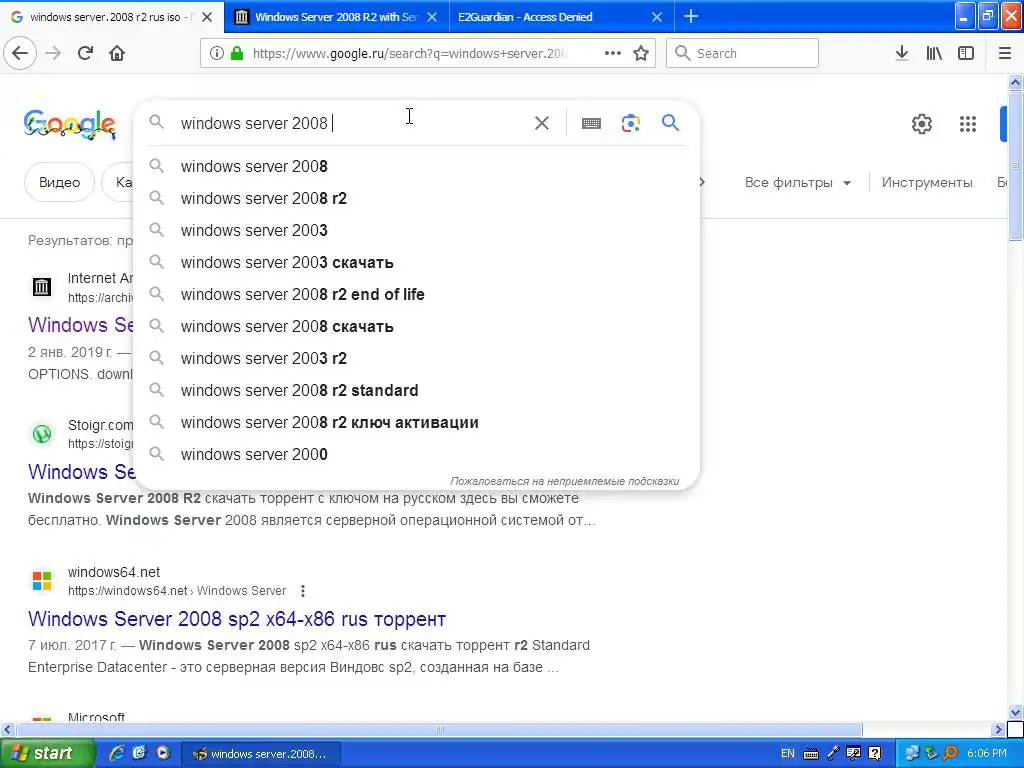
Task: Click the system tray clock 6:06 PM
Action: (986, 753)
